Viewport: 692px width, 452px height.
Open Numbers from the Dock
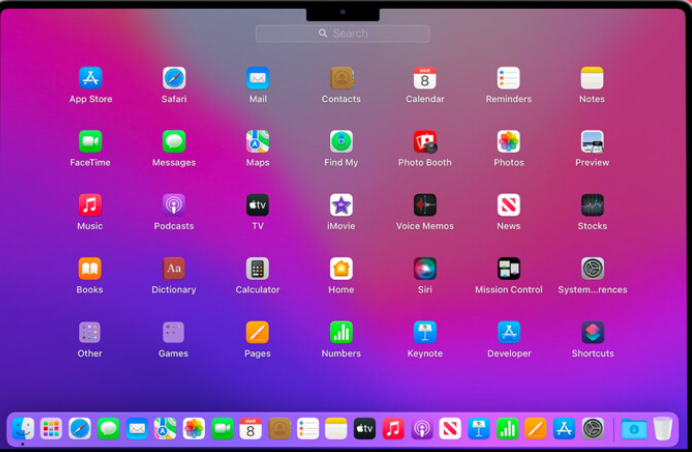[507, 429]
